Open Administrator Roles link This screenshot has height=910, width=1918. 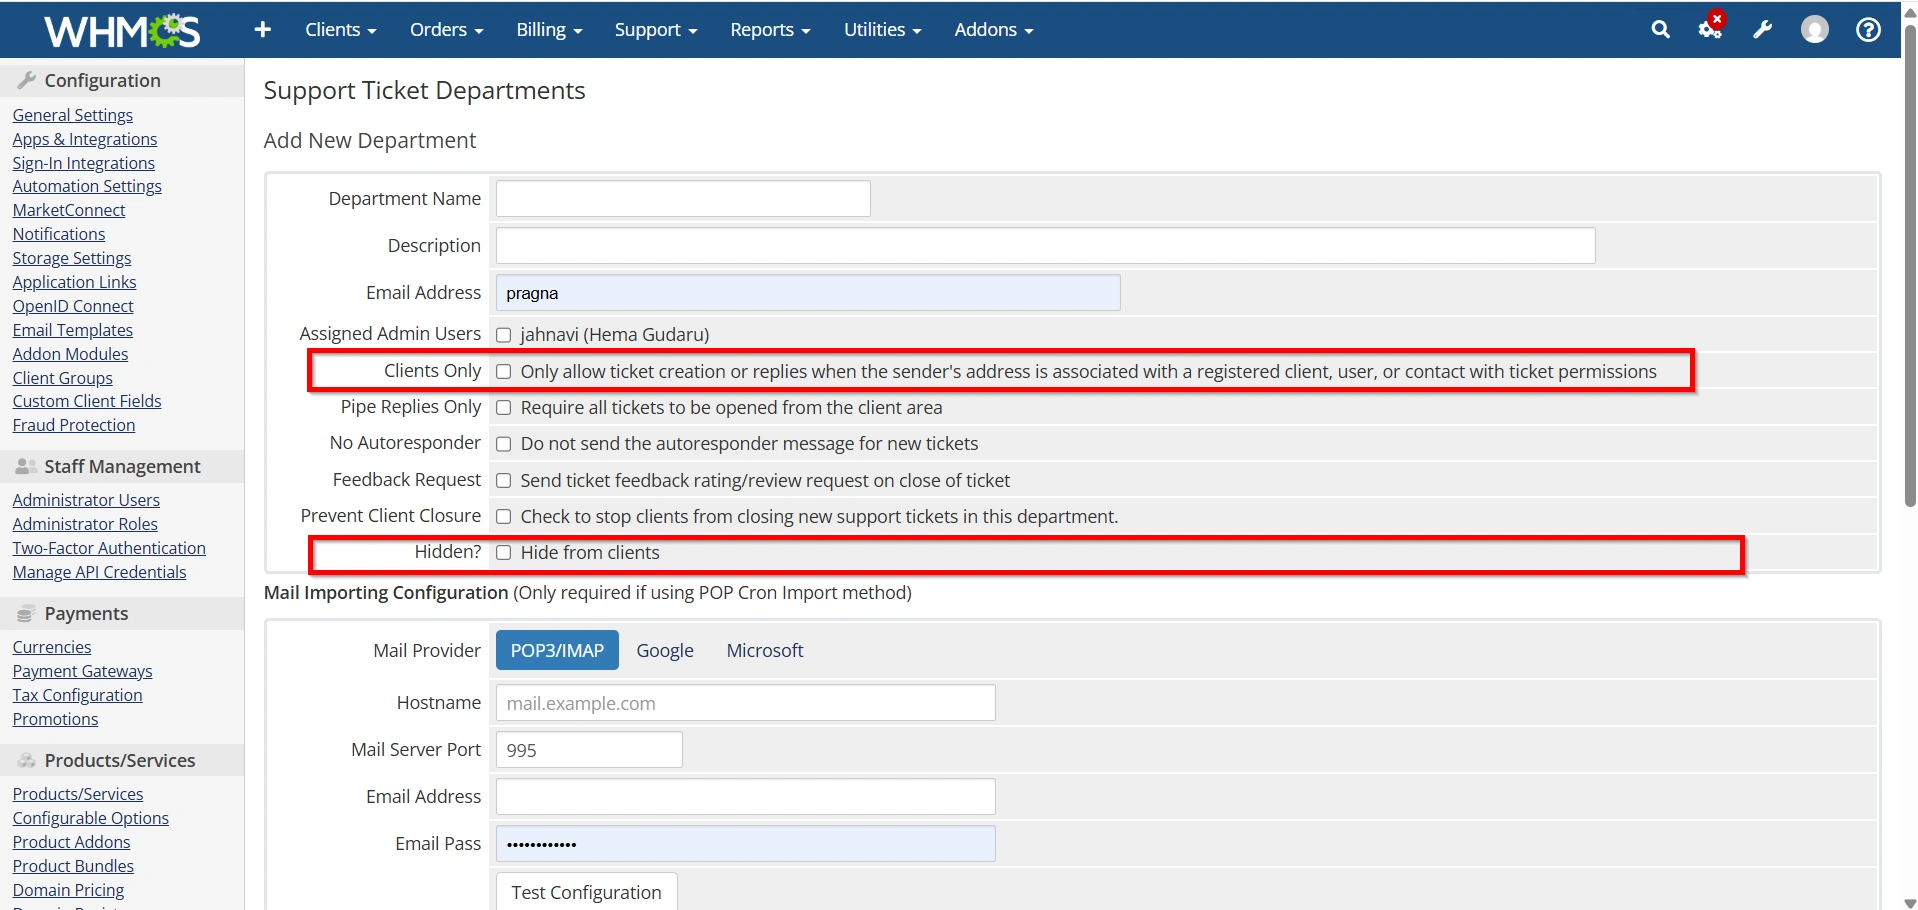pyautogui.click(x=85, y=524)
